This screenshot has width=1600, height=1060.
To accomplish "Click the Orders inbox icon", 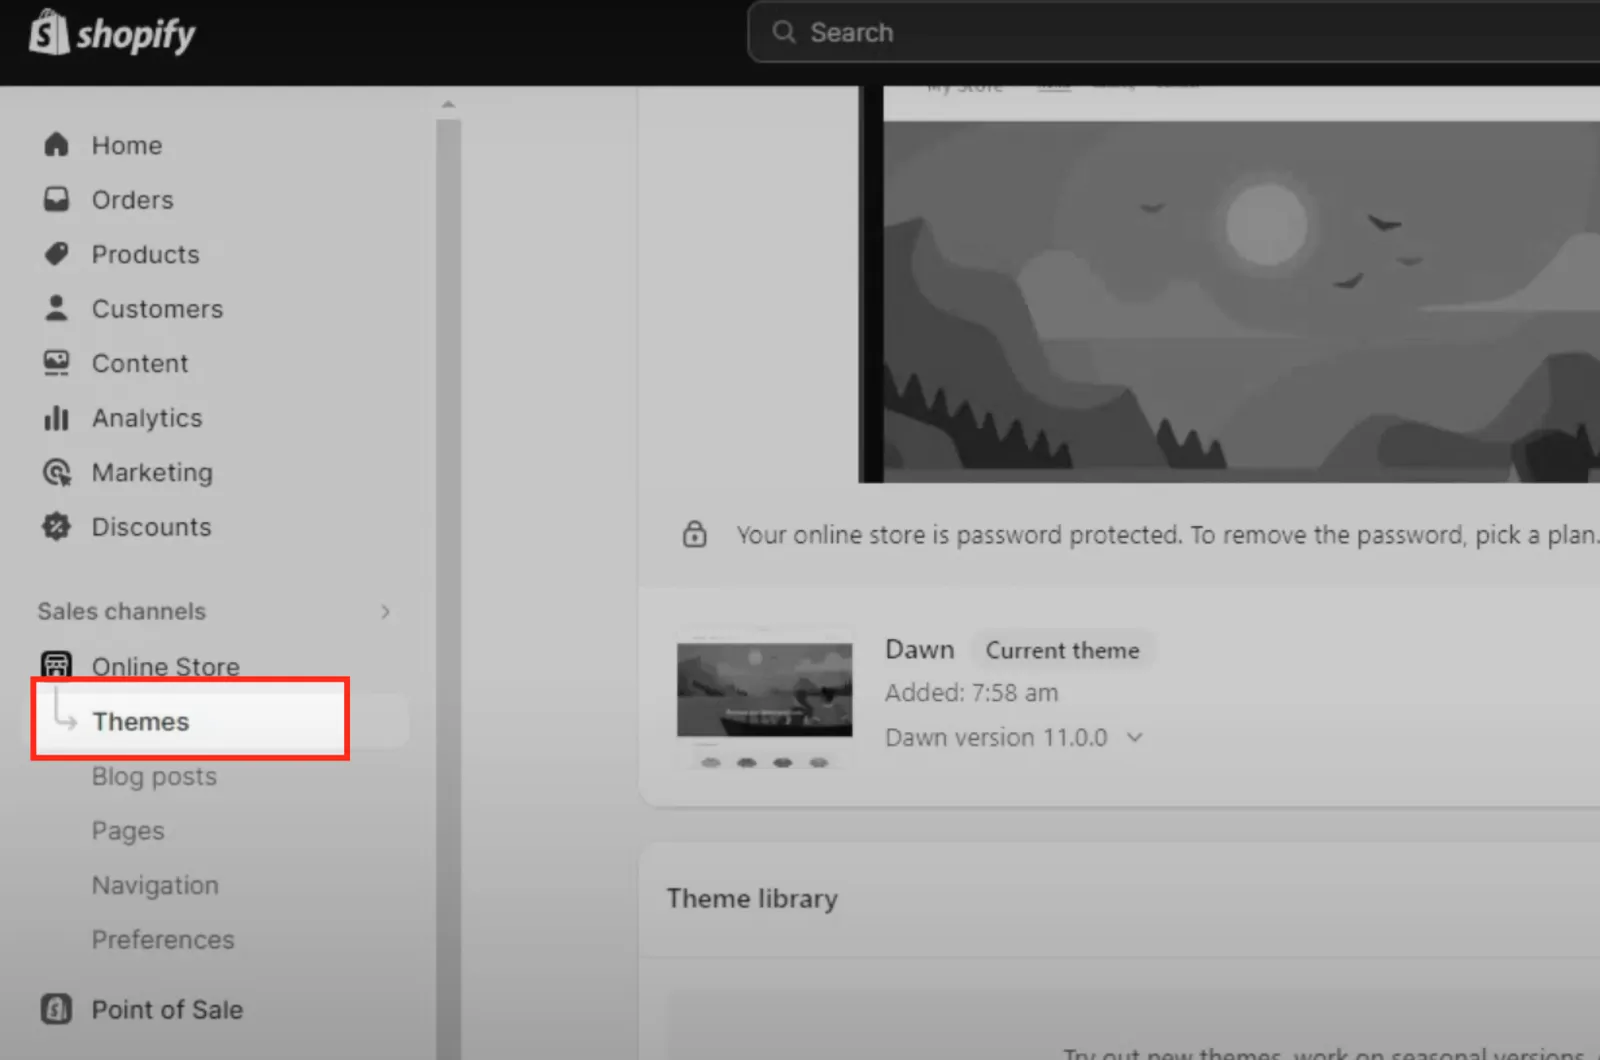I will [x=56, y=199].
